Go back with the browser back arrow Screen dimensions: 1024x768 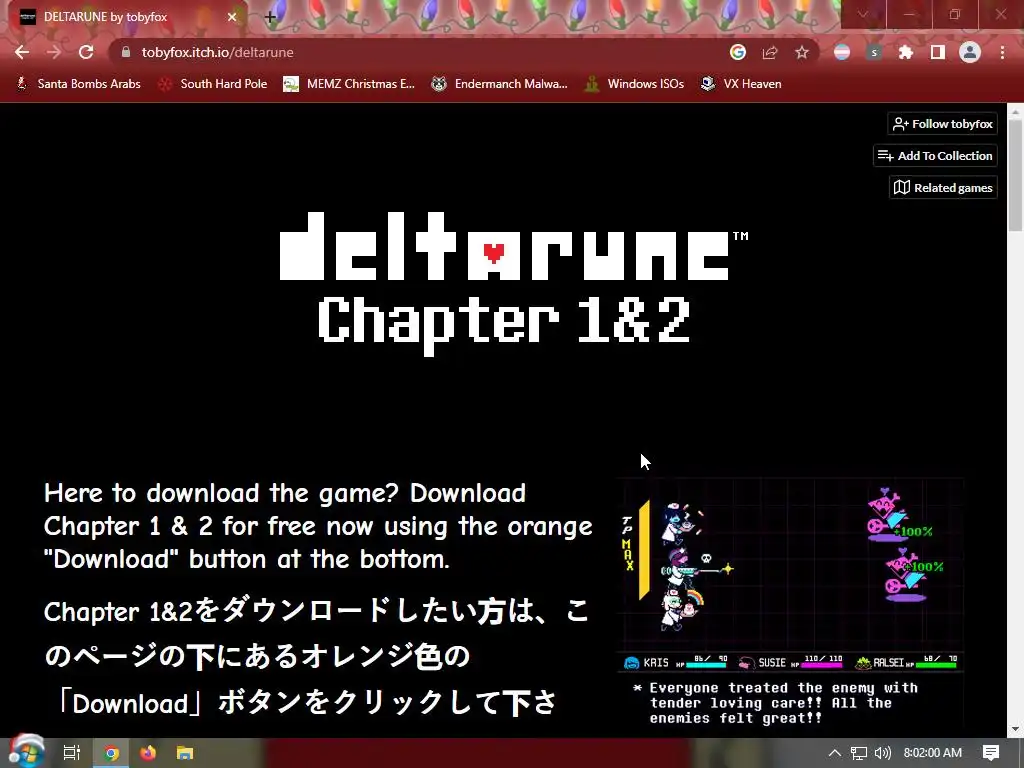click(22, 52)
